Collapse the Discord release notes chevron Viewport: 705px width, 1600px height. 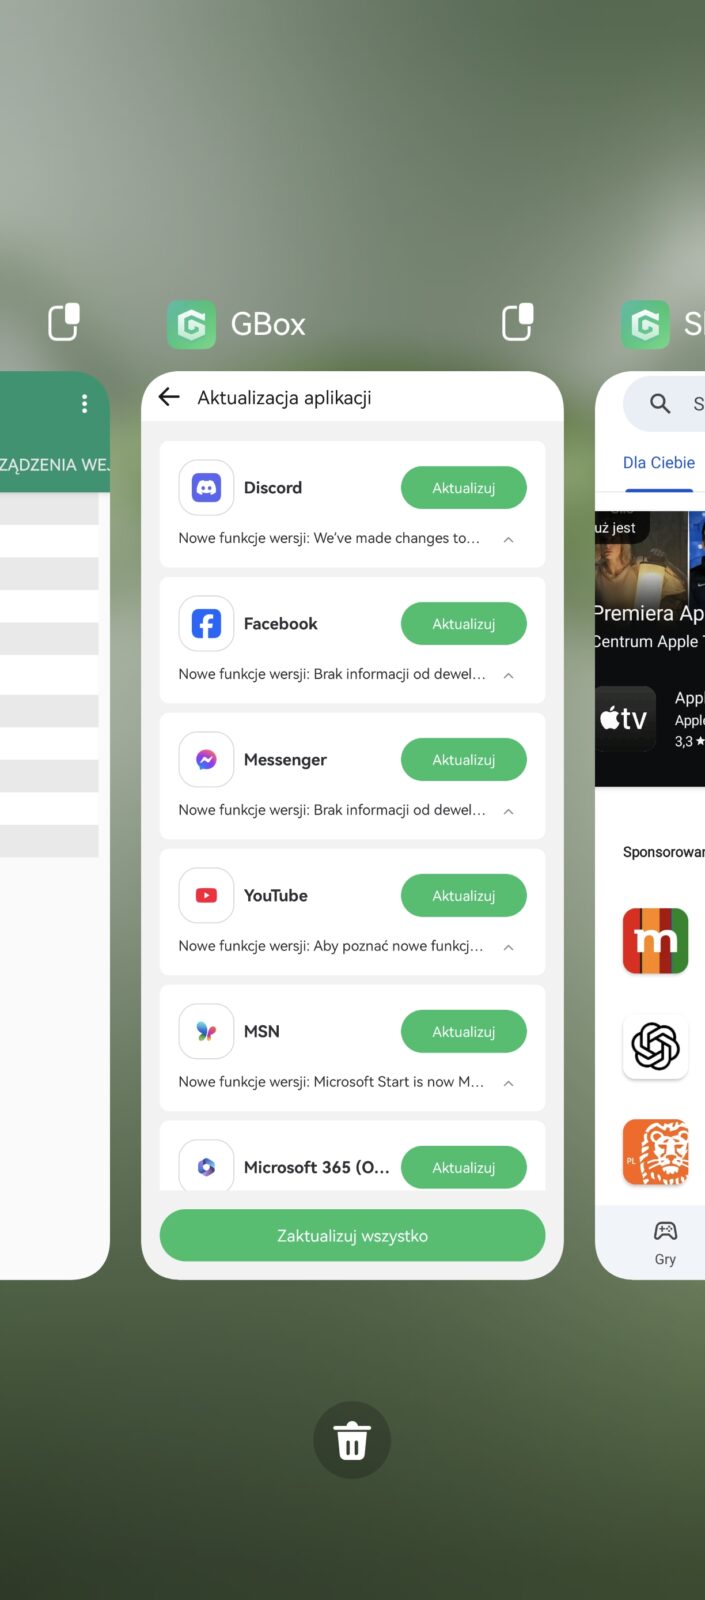pyautogui.click(x=508, y=539)
